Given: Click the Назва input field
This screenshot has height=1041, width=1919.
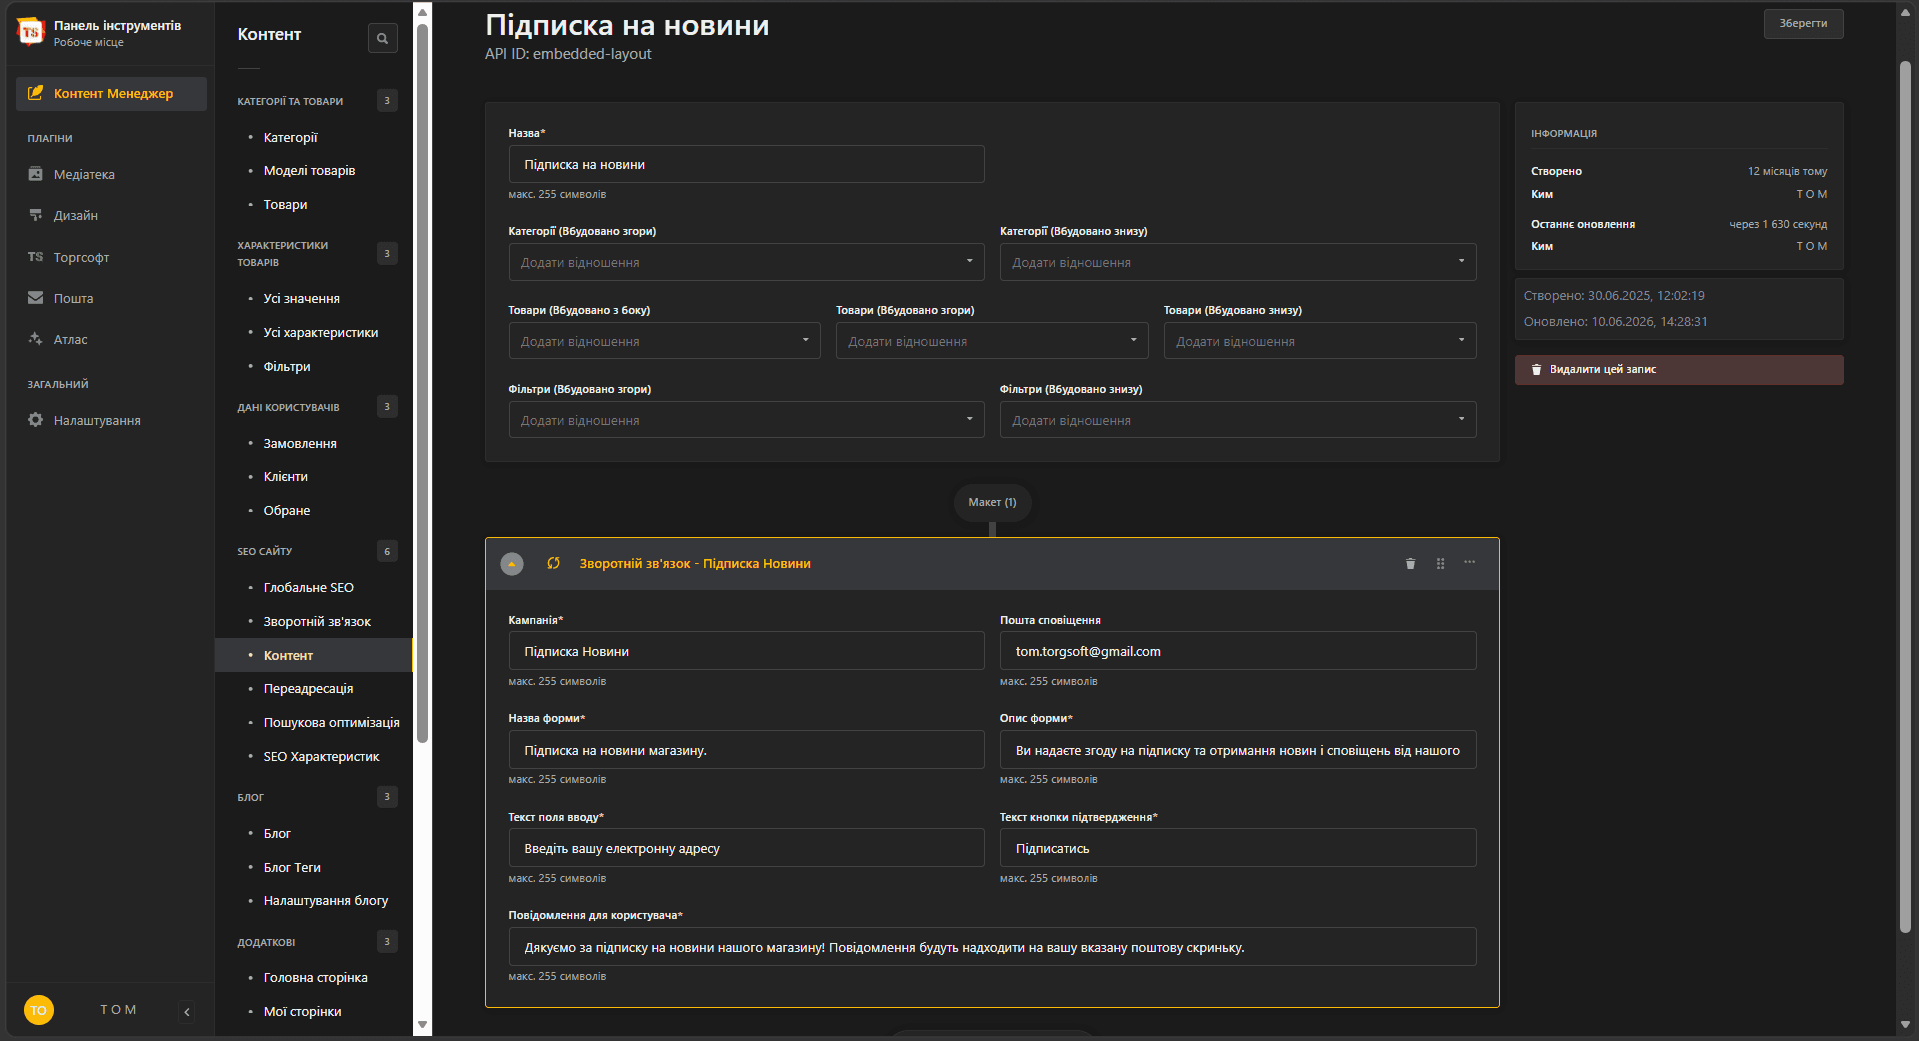Looking at the screenshot, I should point(746,164).
